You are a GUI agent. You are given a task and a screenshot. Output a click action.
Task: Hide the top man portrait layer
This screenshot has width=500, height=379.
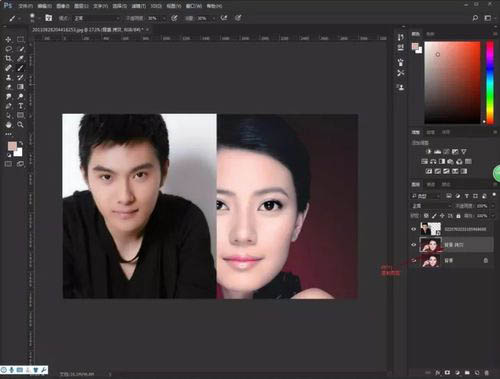pos(414,229)
